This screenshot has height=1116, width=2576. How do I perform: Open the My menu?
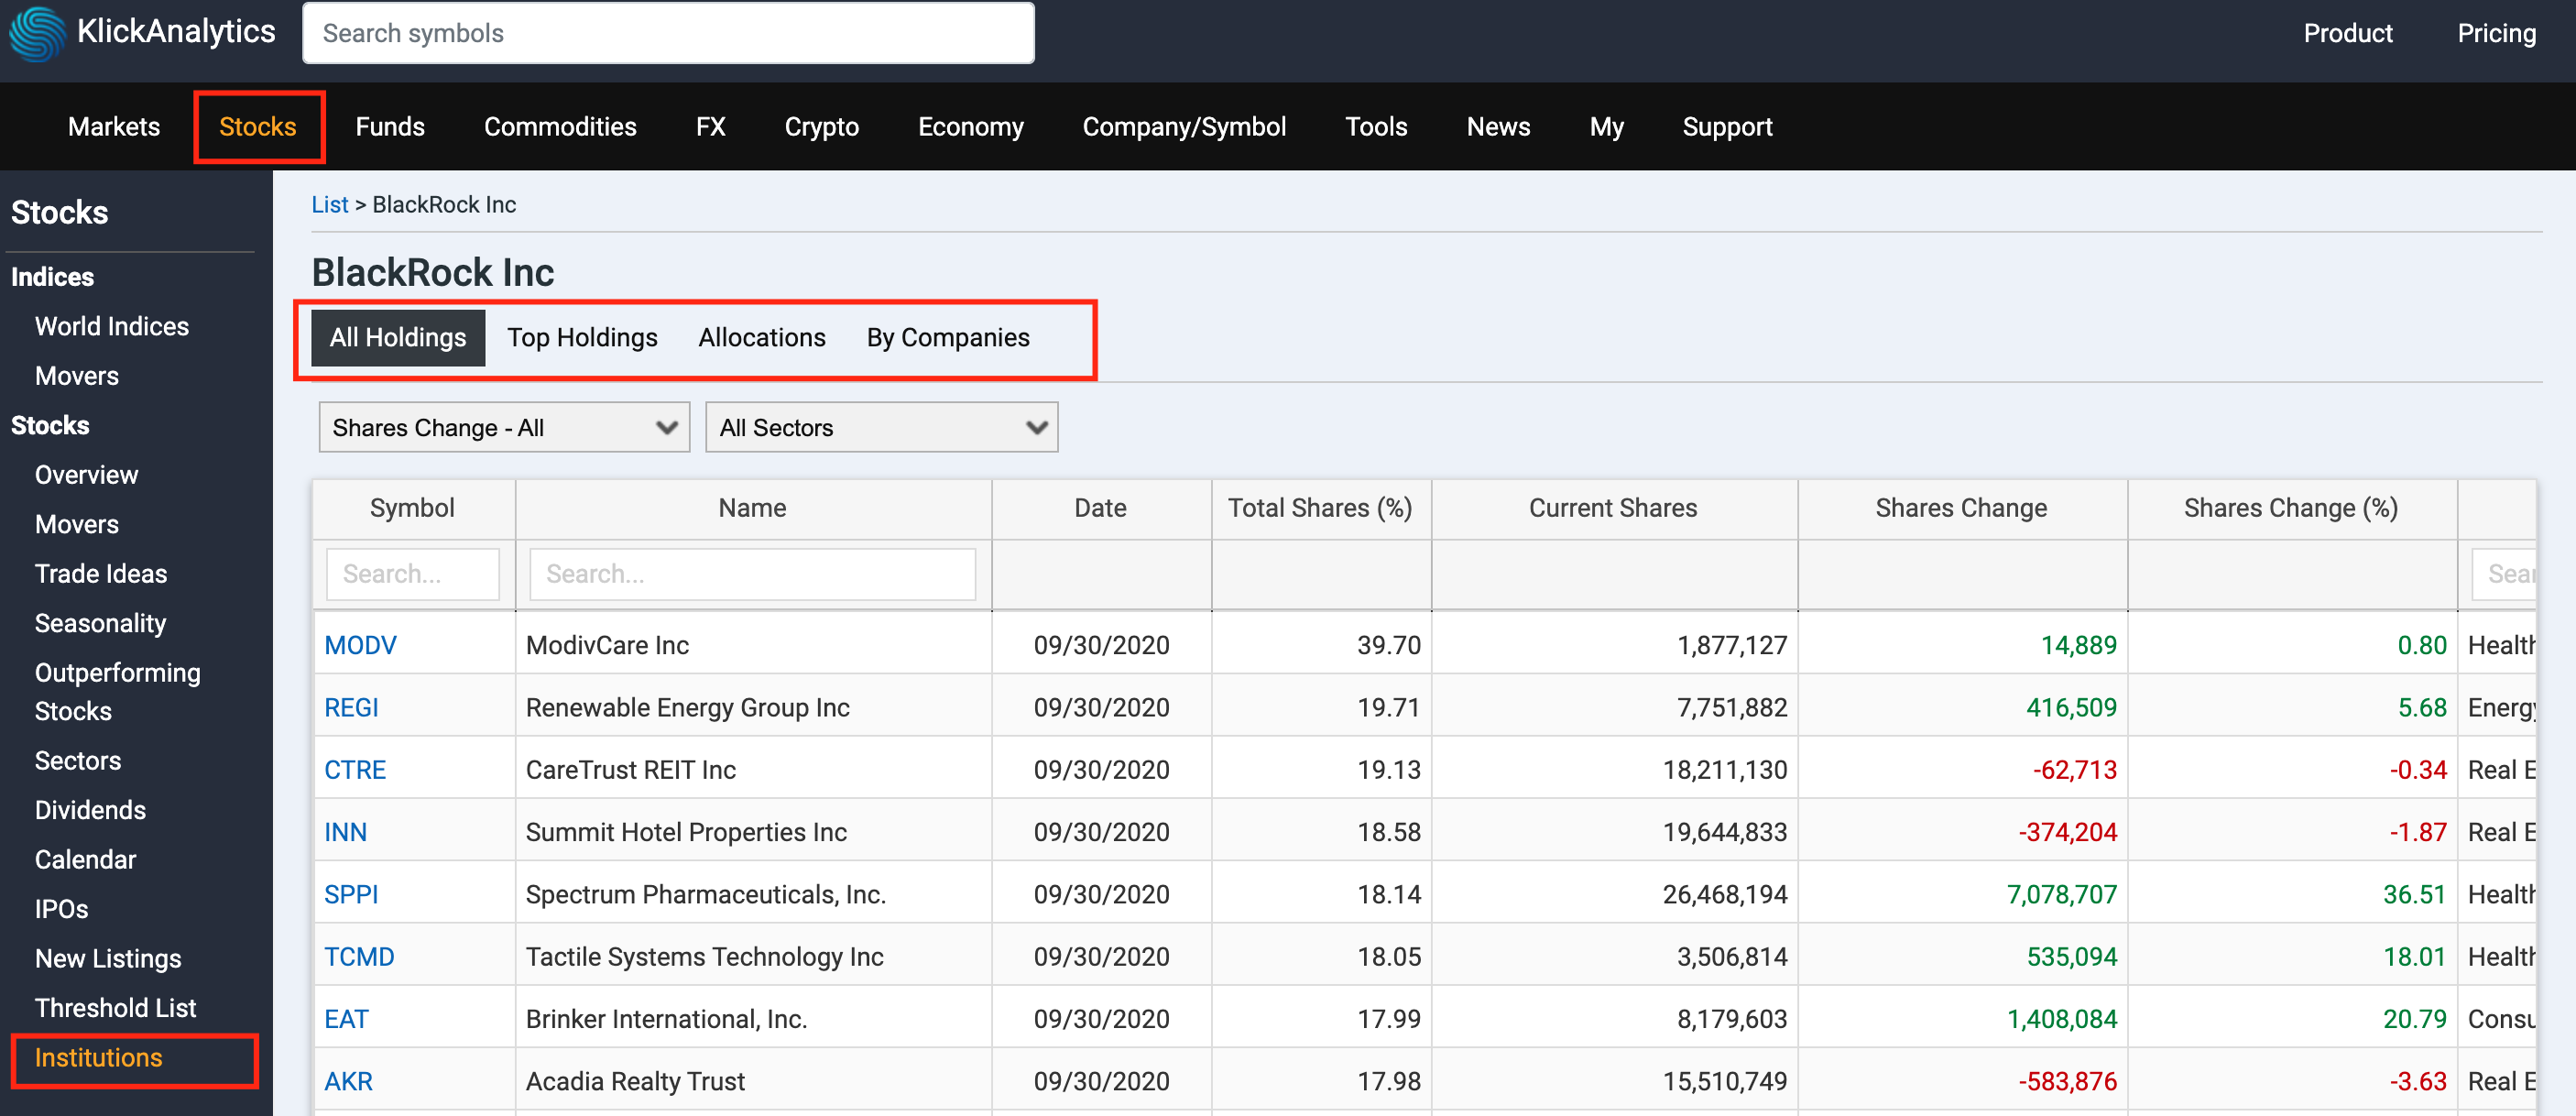click(1606, 127)
